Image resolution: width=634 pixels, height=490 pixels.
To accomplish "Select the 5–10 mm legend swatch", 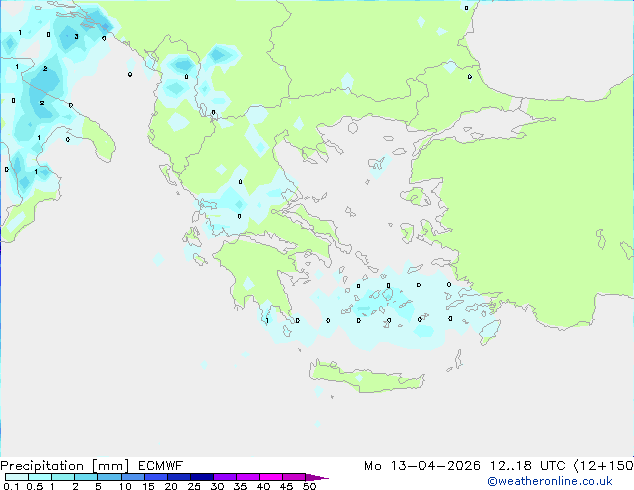I will [x=109, y=477].
